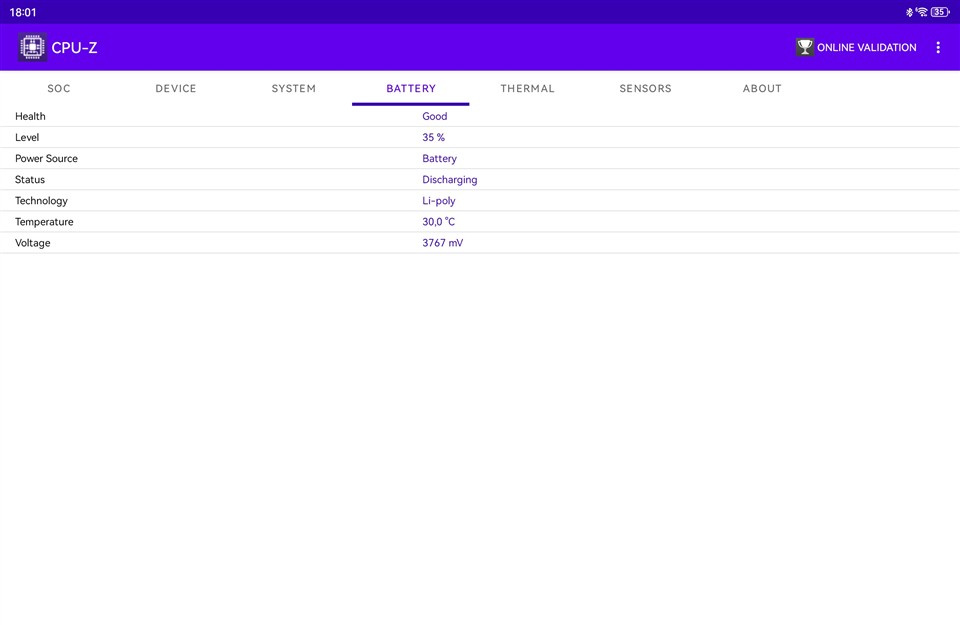This screenshot has width=960, height=625.
Task: Open the DEVICE tab
Action: (176, 88)
